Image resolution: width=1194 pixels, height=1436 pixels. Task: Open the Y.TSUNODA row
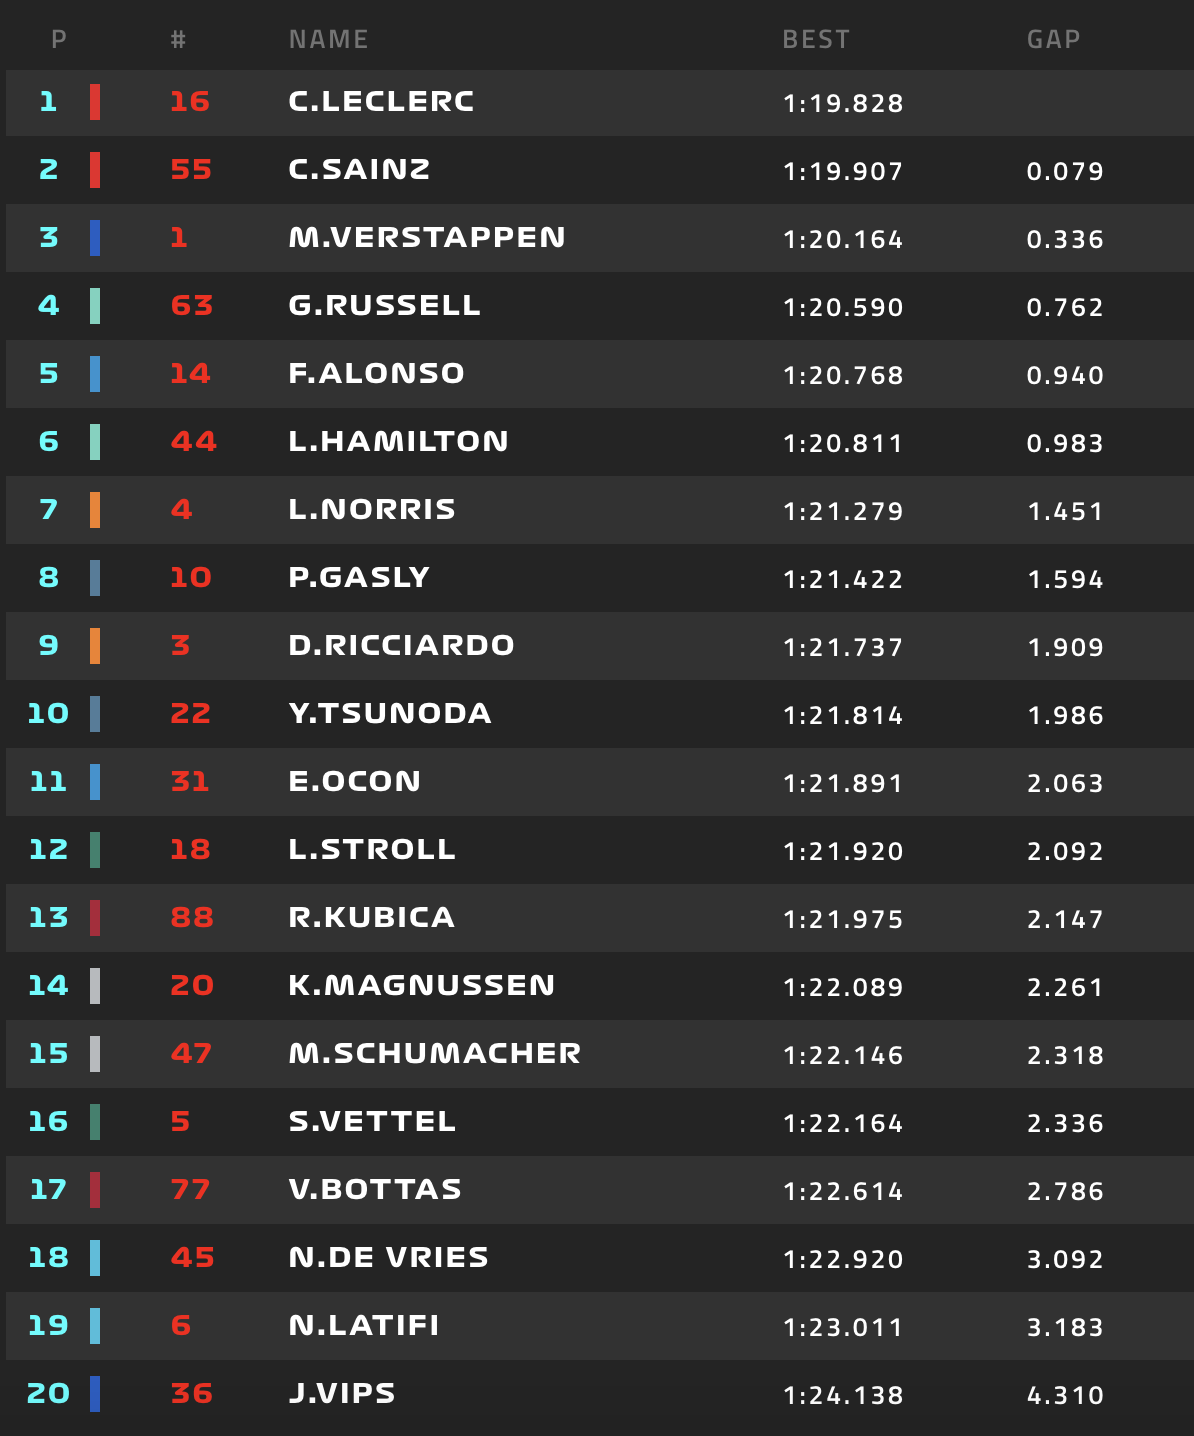coord(600,714)
